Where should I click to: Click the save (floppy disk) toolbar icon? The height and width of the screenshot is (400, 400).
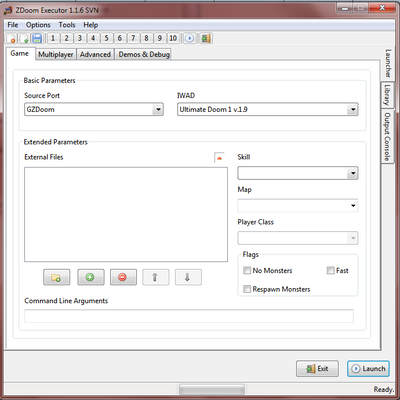pyautogui.click(x=37, y=38)
